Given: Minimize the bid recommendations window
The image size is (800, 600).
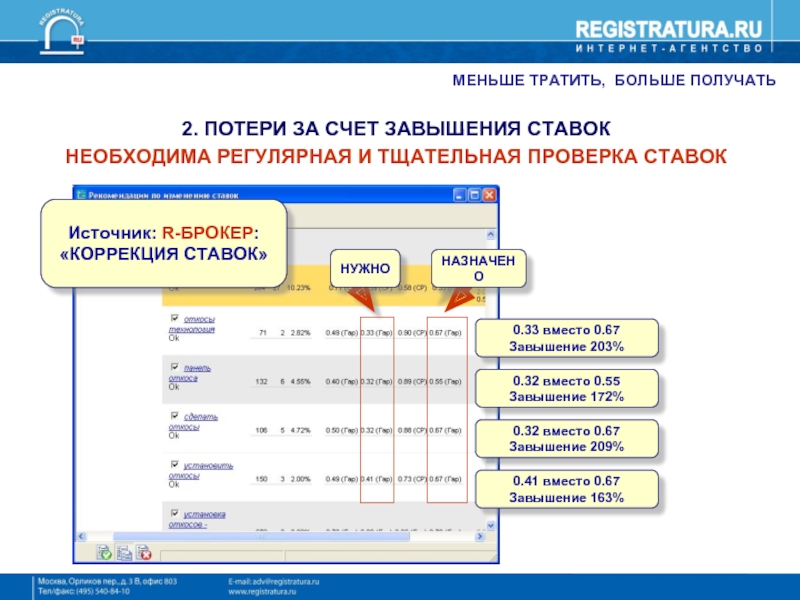Looking at the screenshot, I should coord(459,193).
